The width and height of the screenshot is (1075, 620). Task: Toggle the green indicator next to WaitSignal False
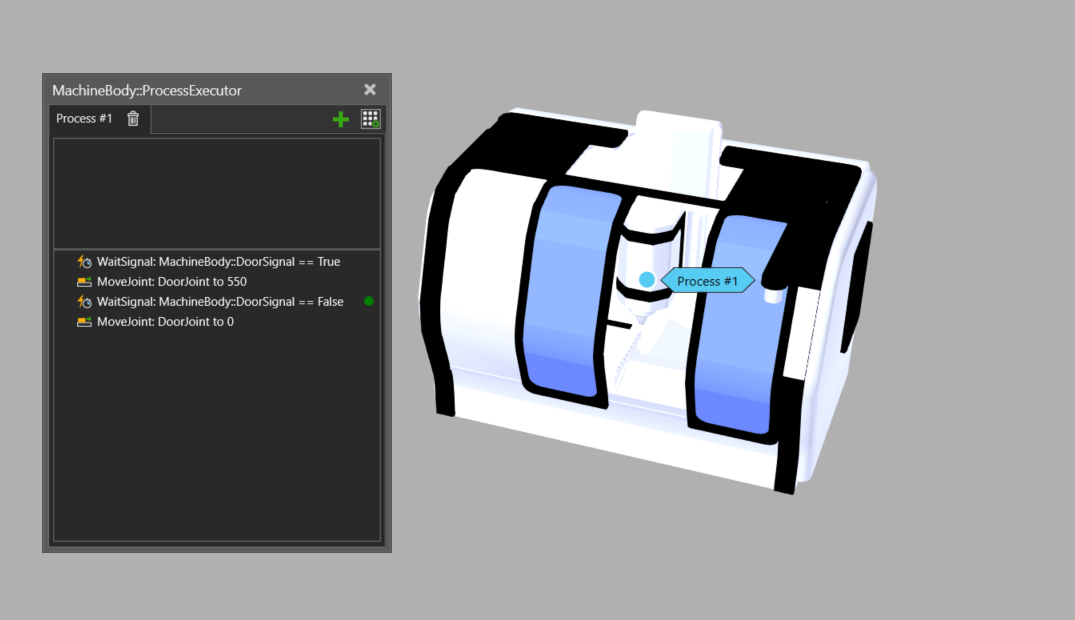[x=369, y=301]
